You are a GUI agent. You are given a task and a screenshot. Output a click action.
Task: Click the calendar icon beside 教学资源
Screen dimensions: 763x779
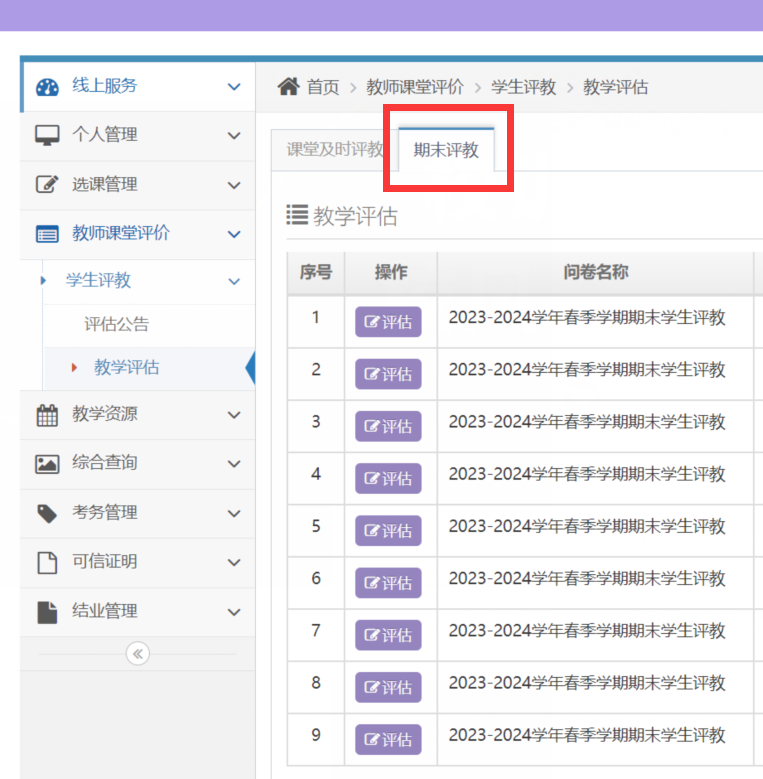(47, 415)
